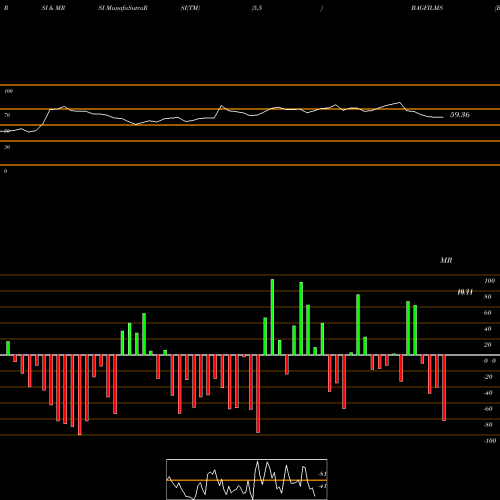Click the '(5,5' parameter text
The image size is (500, 500).
[x=257, y=8]
